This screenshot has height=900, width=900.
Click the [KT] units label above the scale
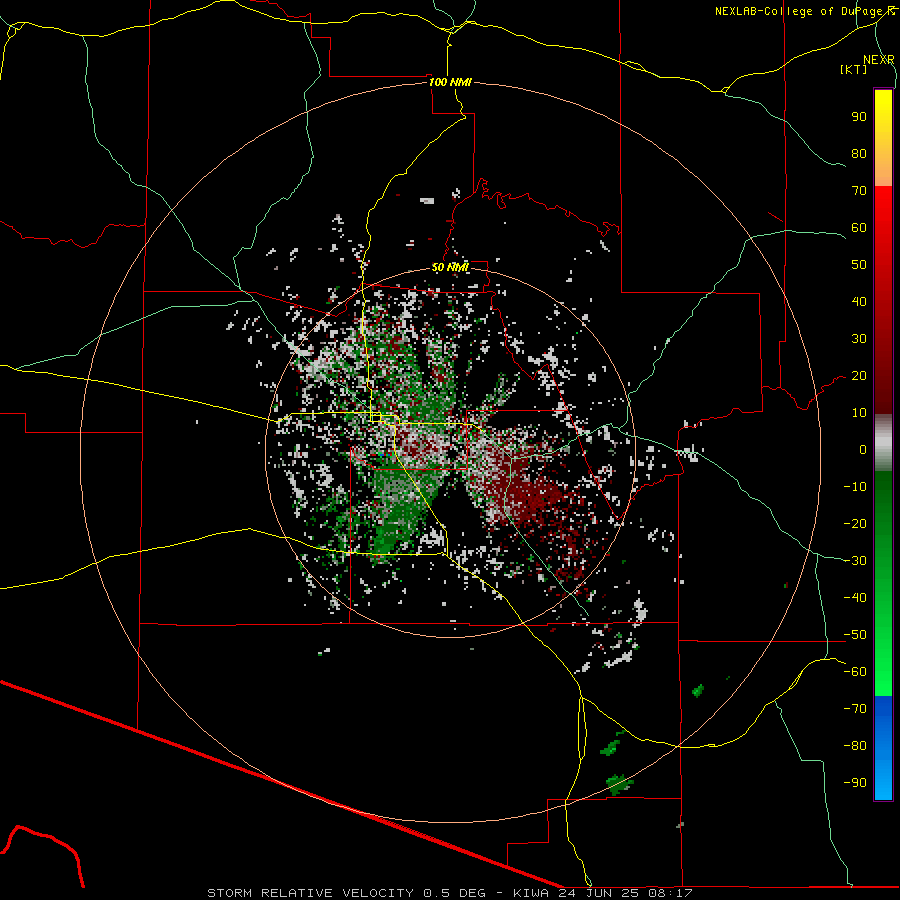point(853,69)
